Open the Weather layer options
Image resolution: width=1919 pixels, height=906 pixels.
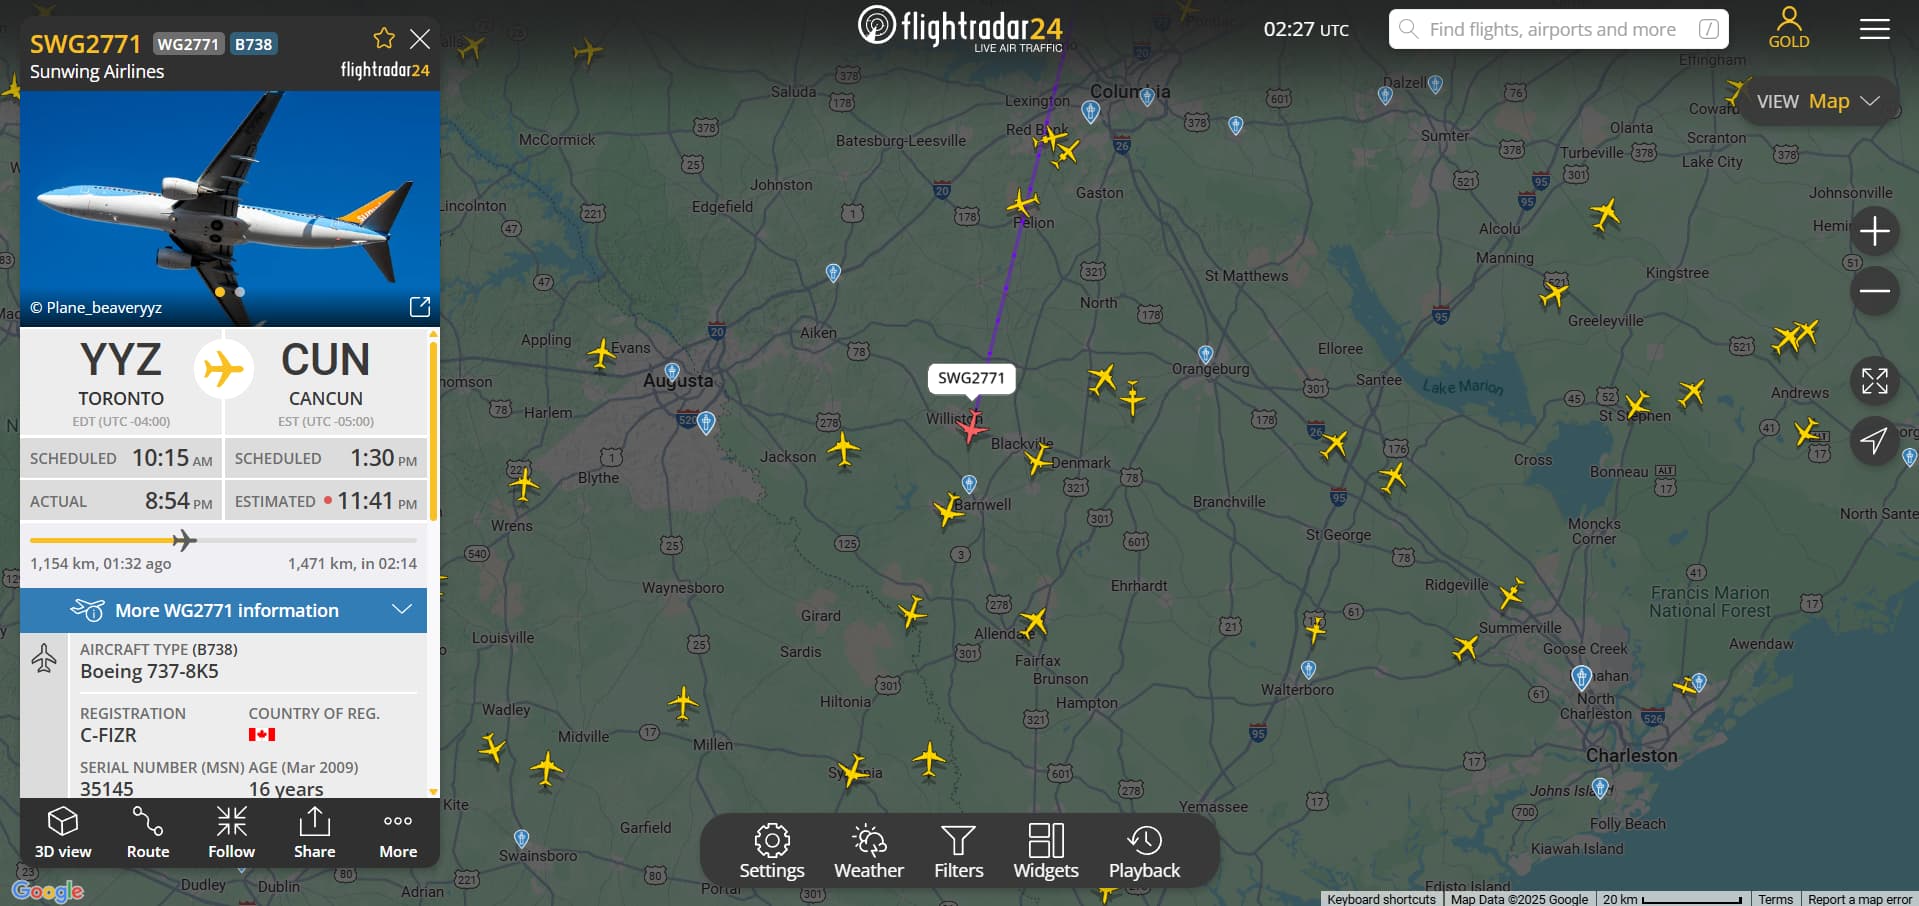(x=869, y=851)
